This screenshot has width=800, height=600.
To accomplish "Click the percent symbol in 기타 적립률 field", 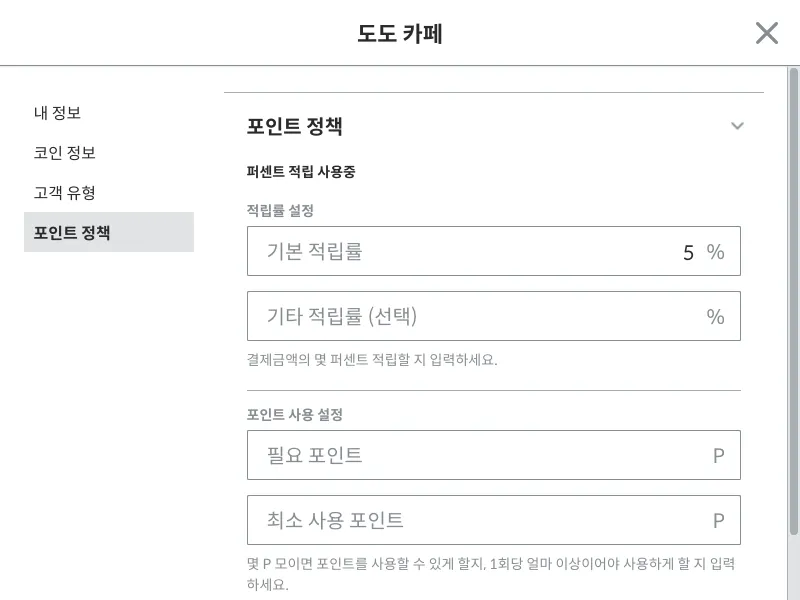I will pos(715,317).
